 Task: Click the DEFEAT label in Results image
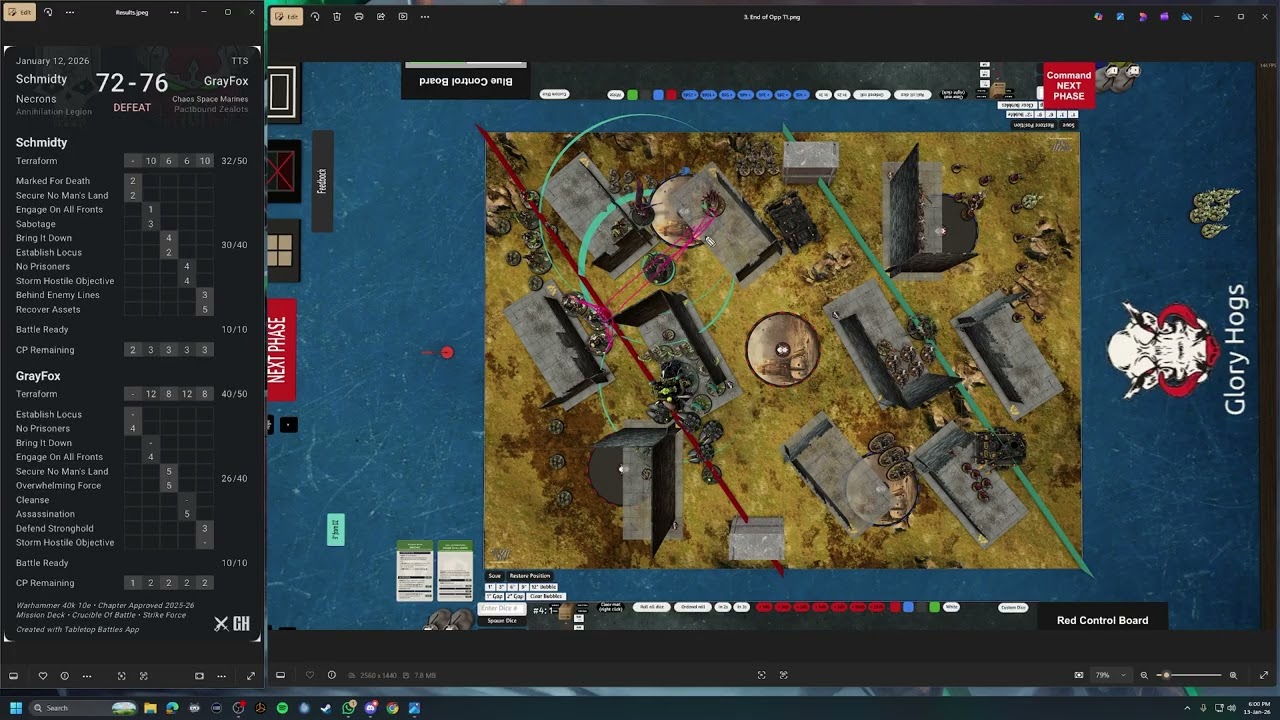pyautogui.click(x=132, y=107)
